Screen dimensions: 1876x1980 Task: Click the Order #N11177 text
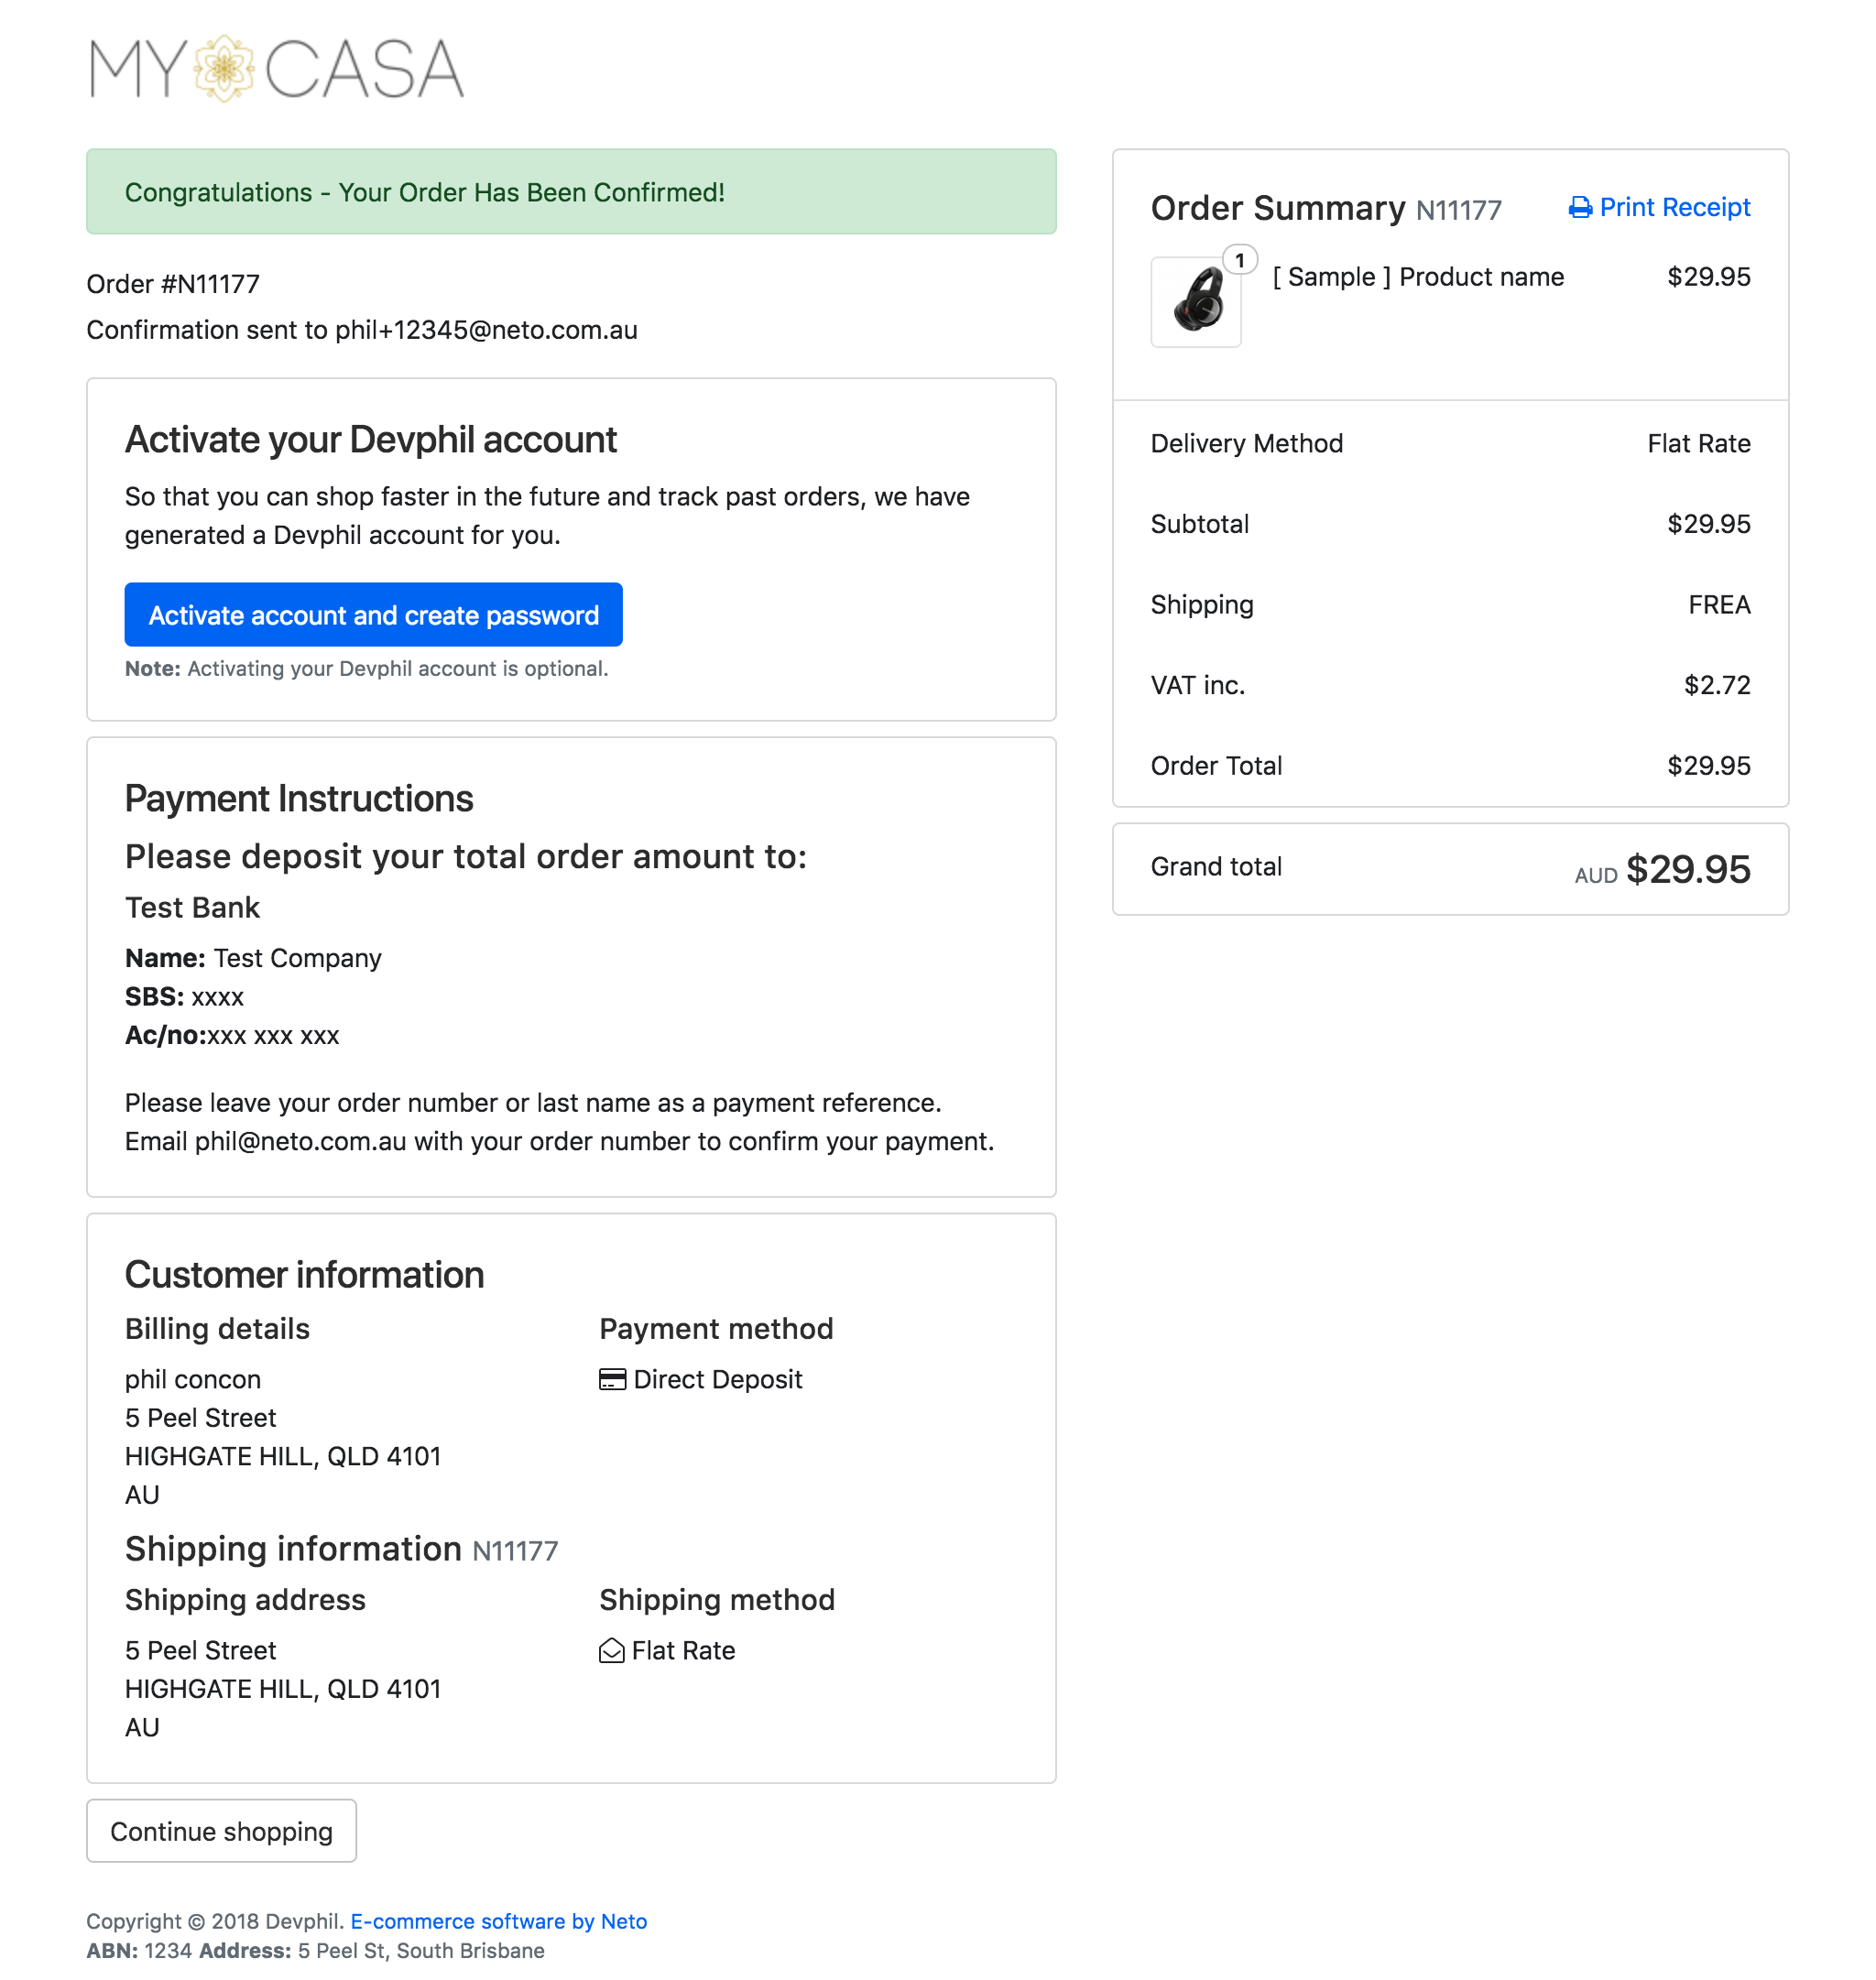click(x=173, y=284)
